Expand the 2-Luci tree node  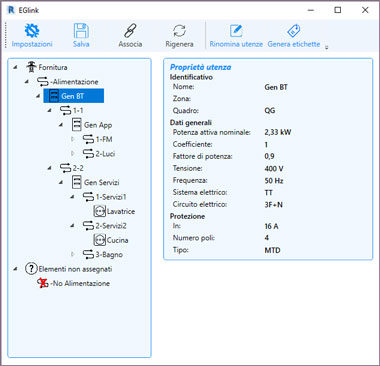coord(73,153)
